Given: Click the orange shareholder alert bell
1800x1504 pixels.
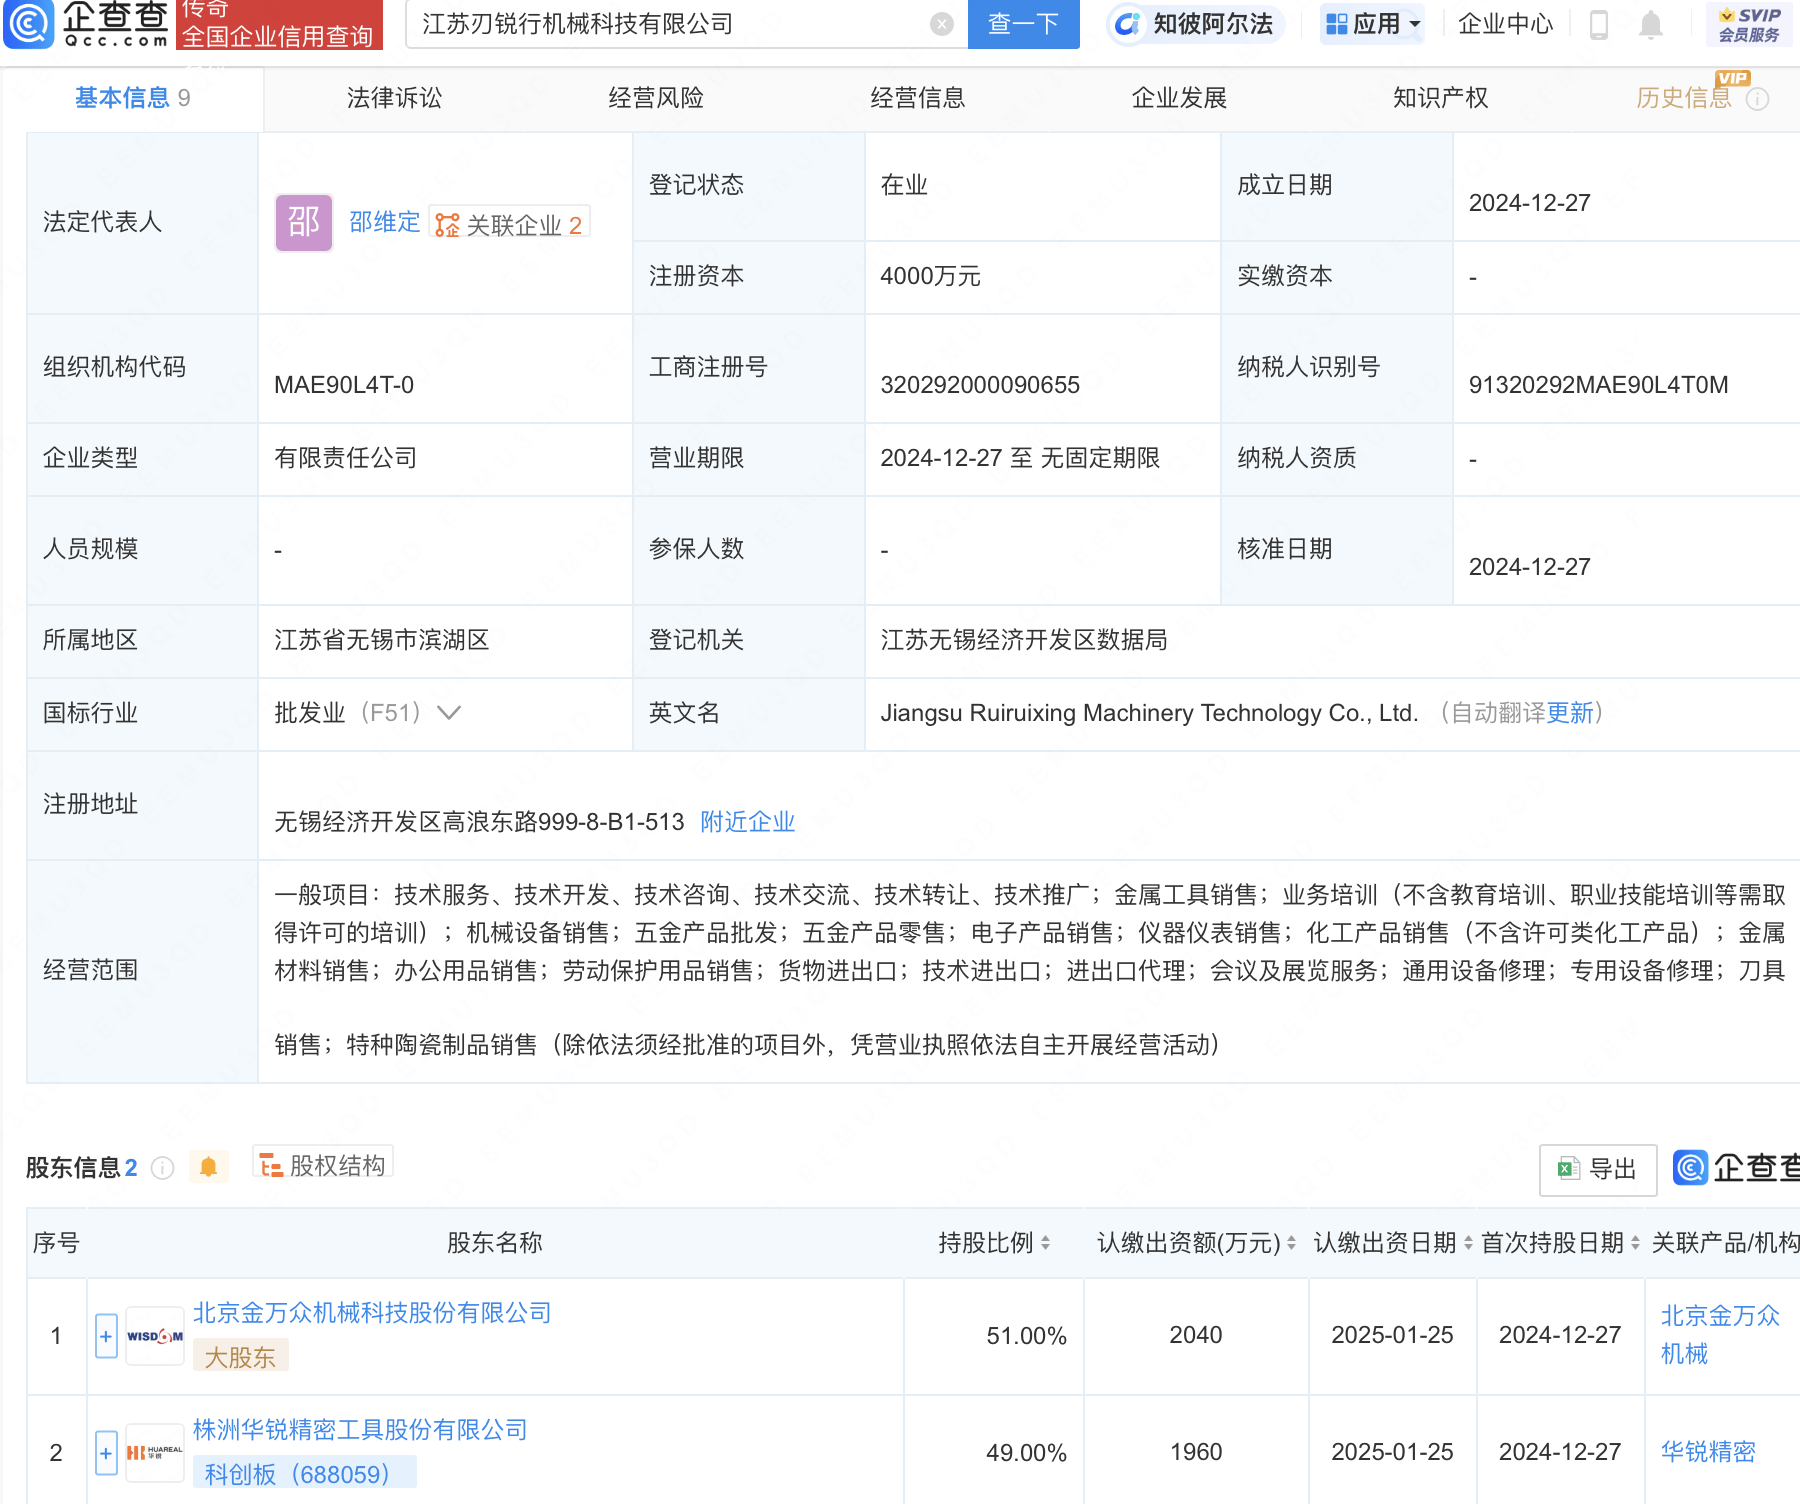Looking at the screenshot, I should [x=208, y=1167].
